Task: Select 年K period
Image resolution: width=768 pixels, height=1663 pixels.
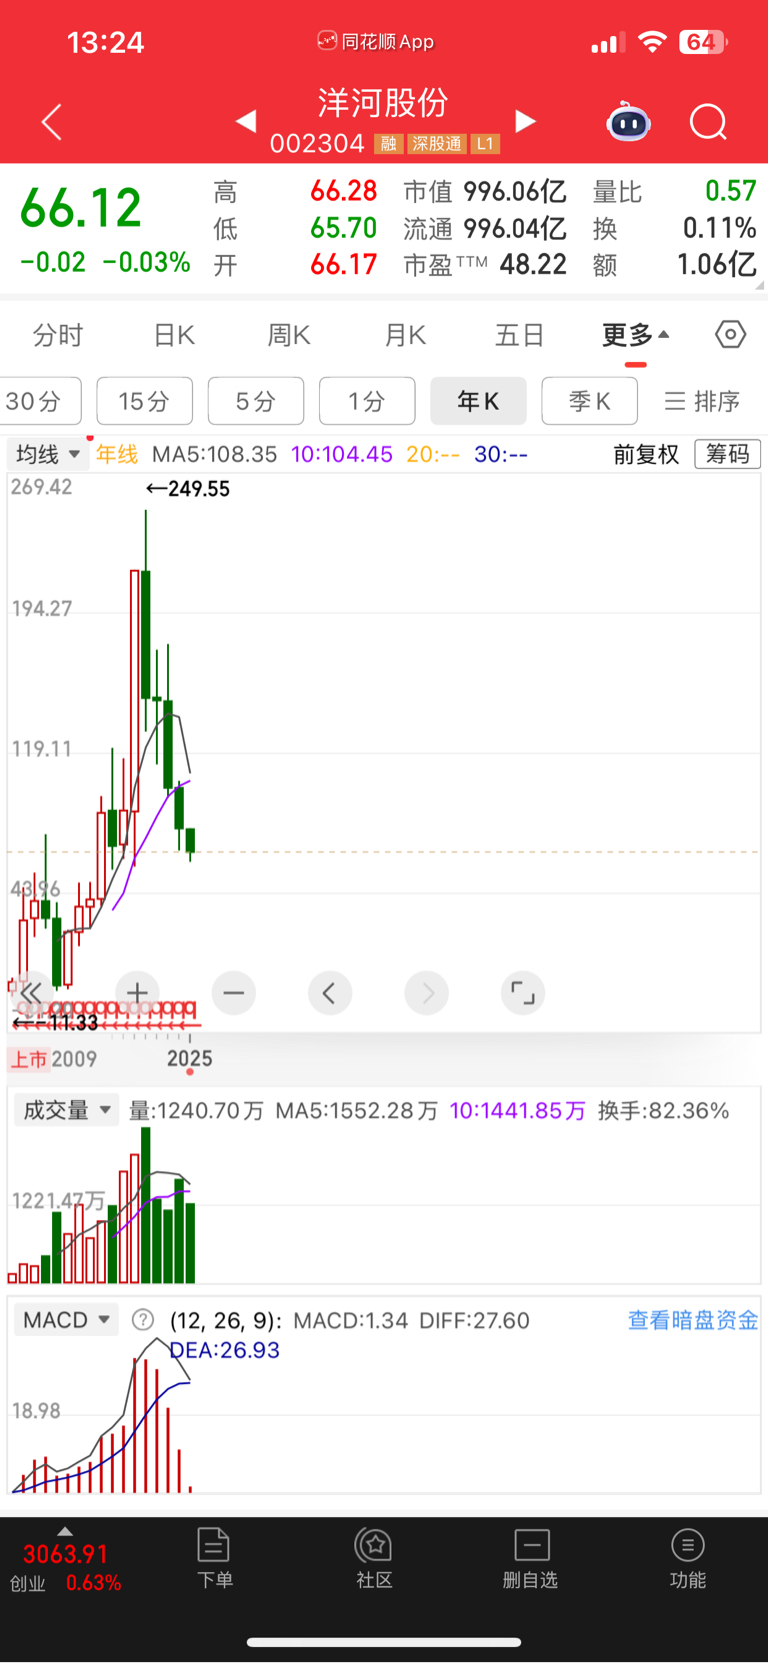Action: pos(478,401)
